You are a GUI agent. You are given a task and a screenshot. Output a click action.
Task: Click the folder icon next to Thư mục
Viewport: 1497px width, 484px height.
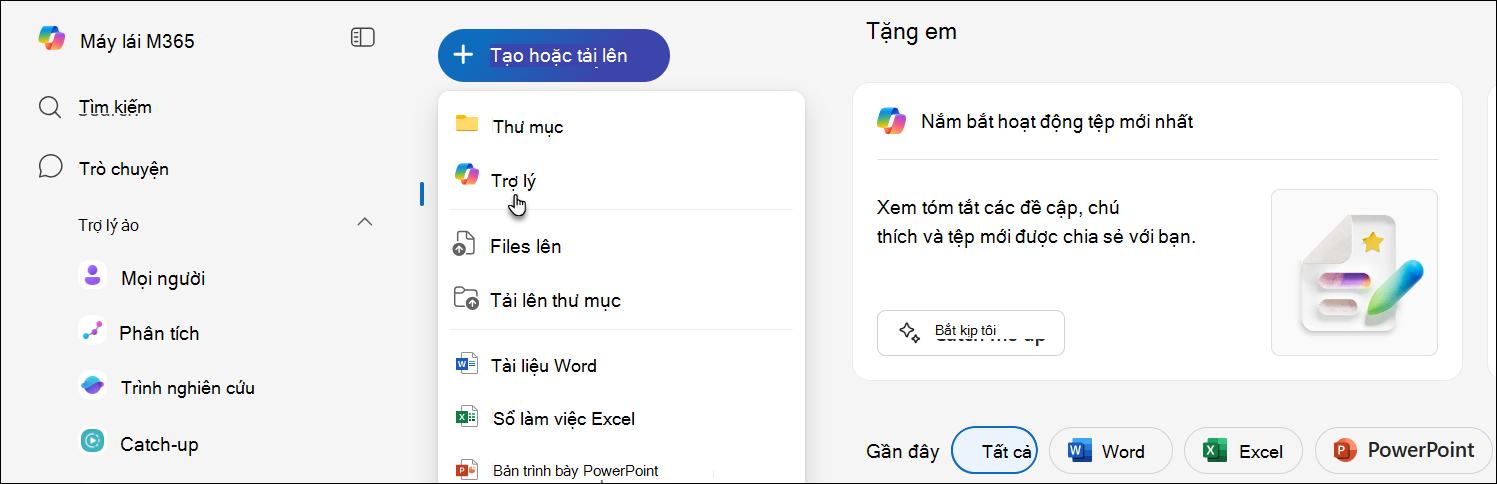(467, 124)
